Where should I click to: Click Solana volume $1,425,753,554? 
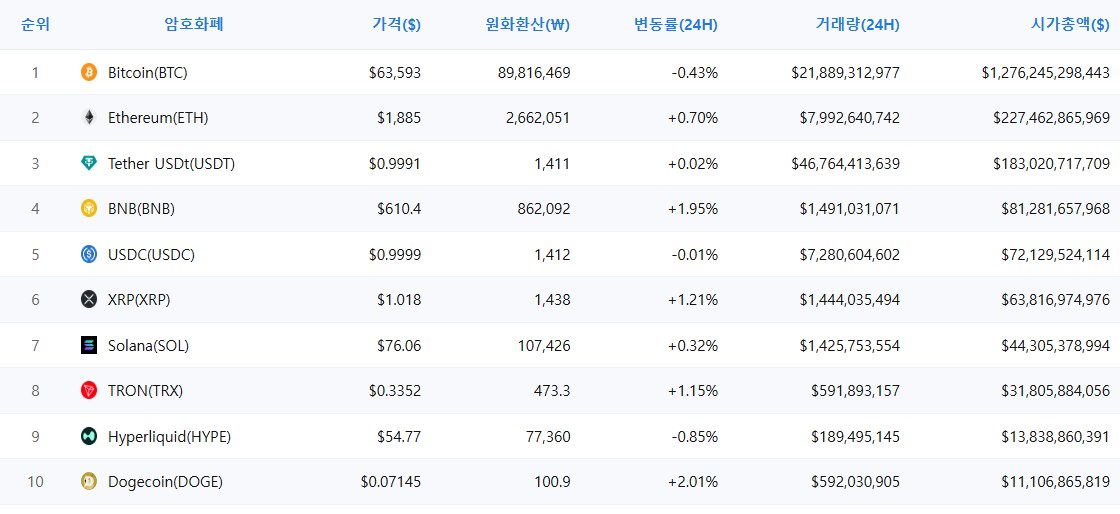850,346
